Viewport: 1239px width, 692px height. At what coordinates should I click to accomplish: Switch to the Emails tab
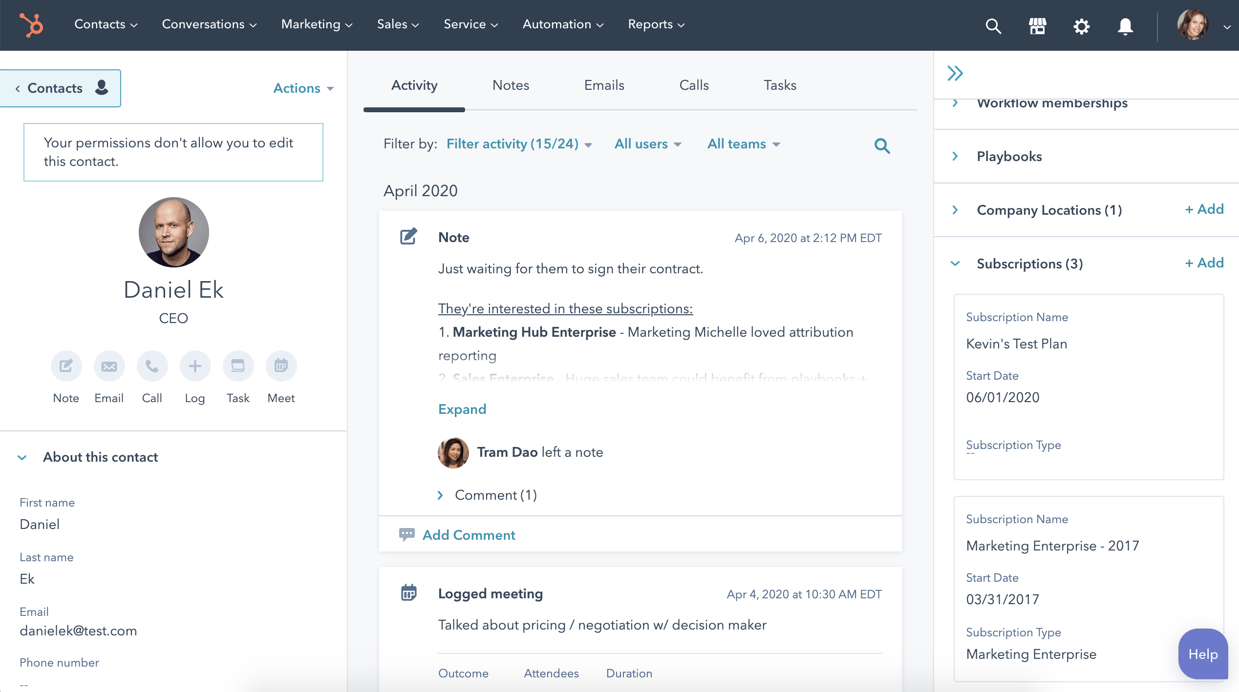coord(604,86)
